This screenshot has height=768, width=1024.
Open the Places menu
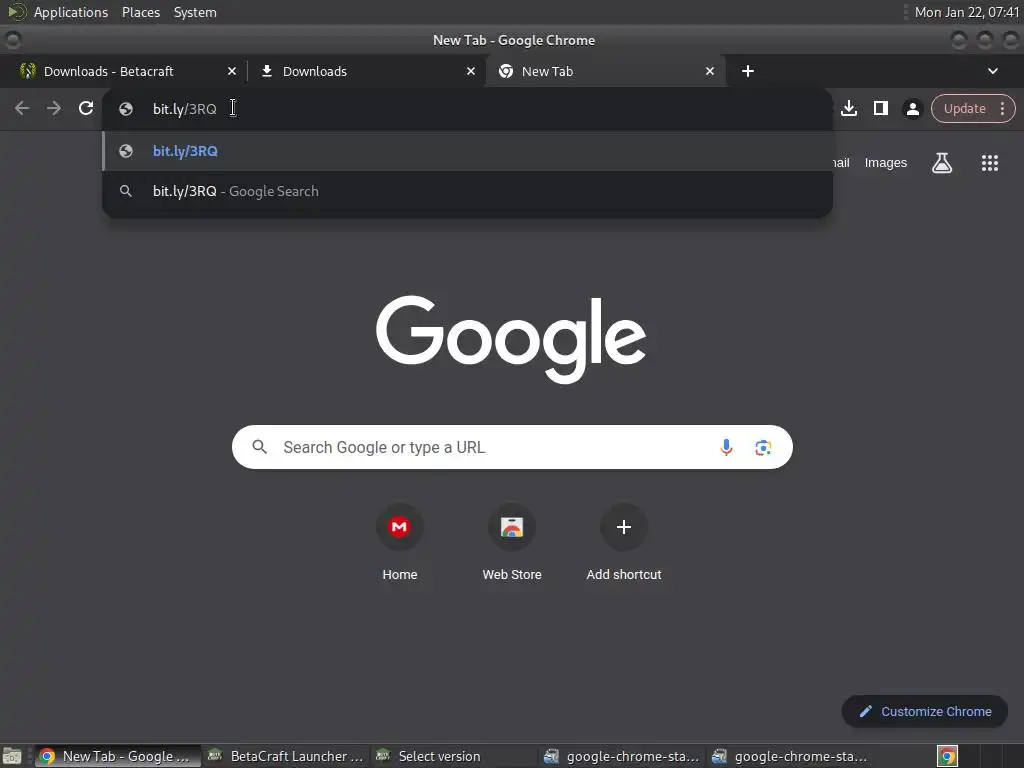(140, 12)
